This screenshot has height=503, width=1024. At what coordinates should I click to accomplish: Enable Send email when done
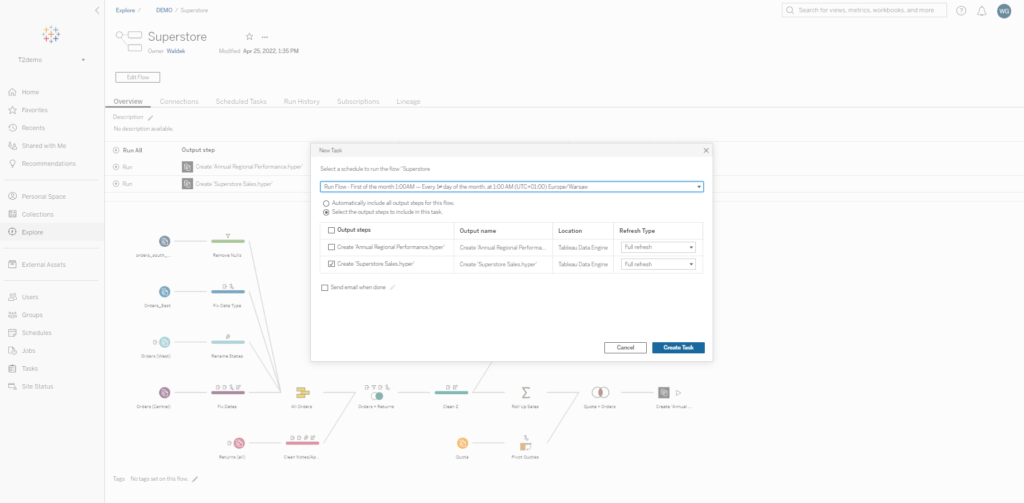tap(325, 287)
